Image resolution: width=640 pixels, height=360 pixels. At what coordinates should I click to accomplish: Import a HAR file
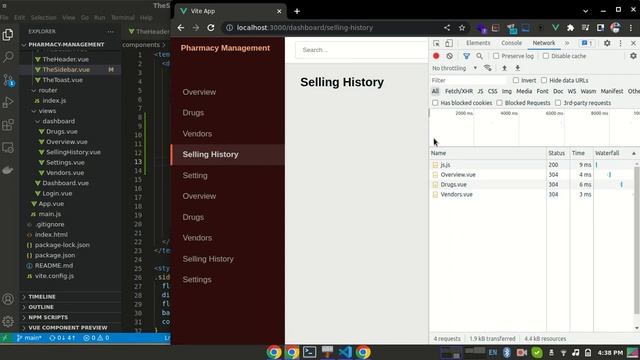tap(504, 68)
